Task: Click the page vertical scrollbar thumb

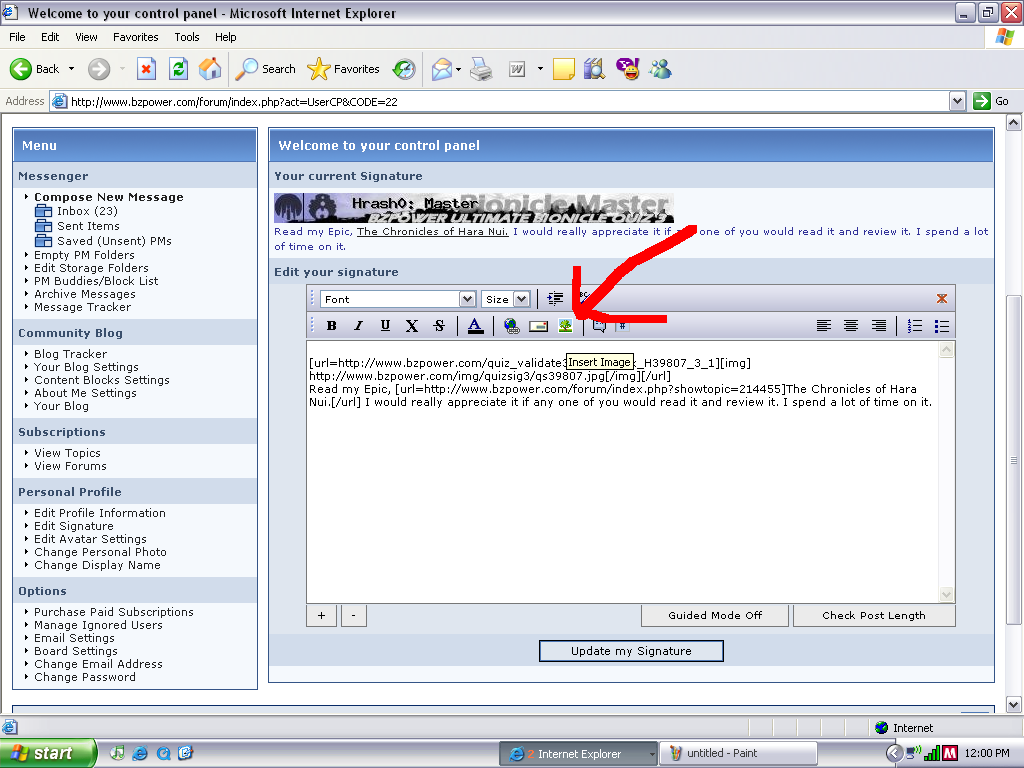Action: [1014, 460]
